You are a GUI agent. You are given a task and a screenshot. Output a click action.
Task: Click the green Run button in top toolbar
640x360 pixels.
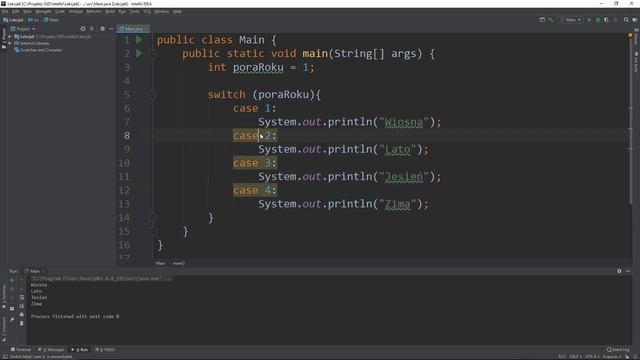589,20
